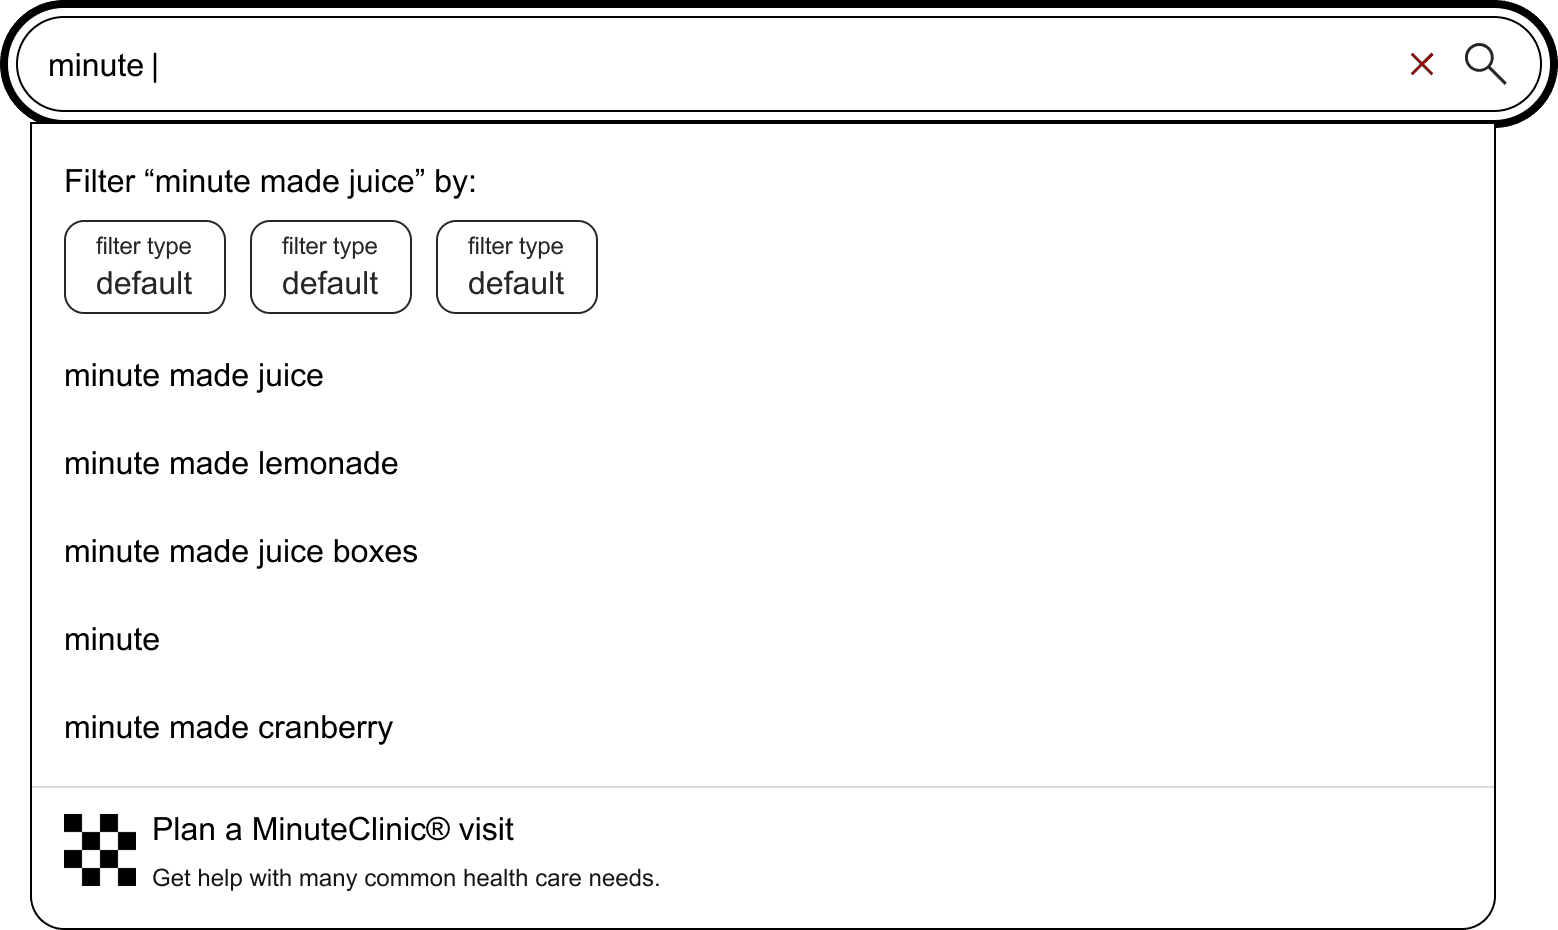Select the "minute made lemonade" suggestion

[231, 464]
